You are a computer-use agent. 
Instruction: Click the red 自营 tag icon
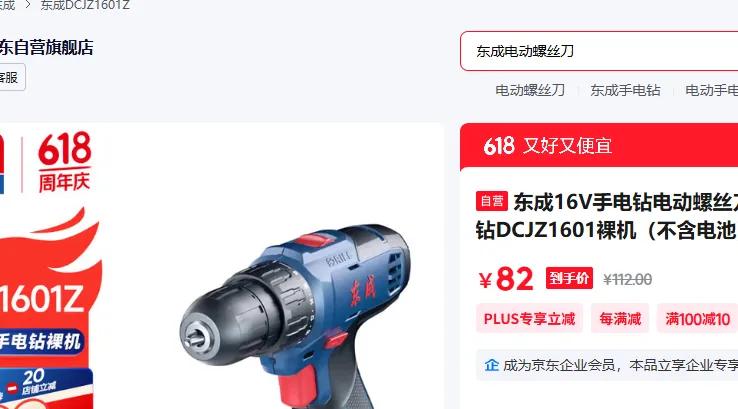pyautogui.click(x=492, y=201)
